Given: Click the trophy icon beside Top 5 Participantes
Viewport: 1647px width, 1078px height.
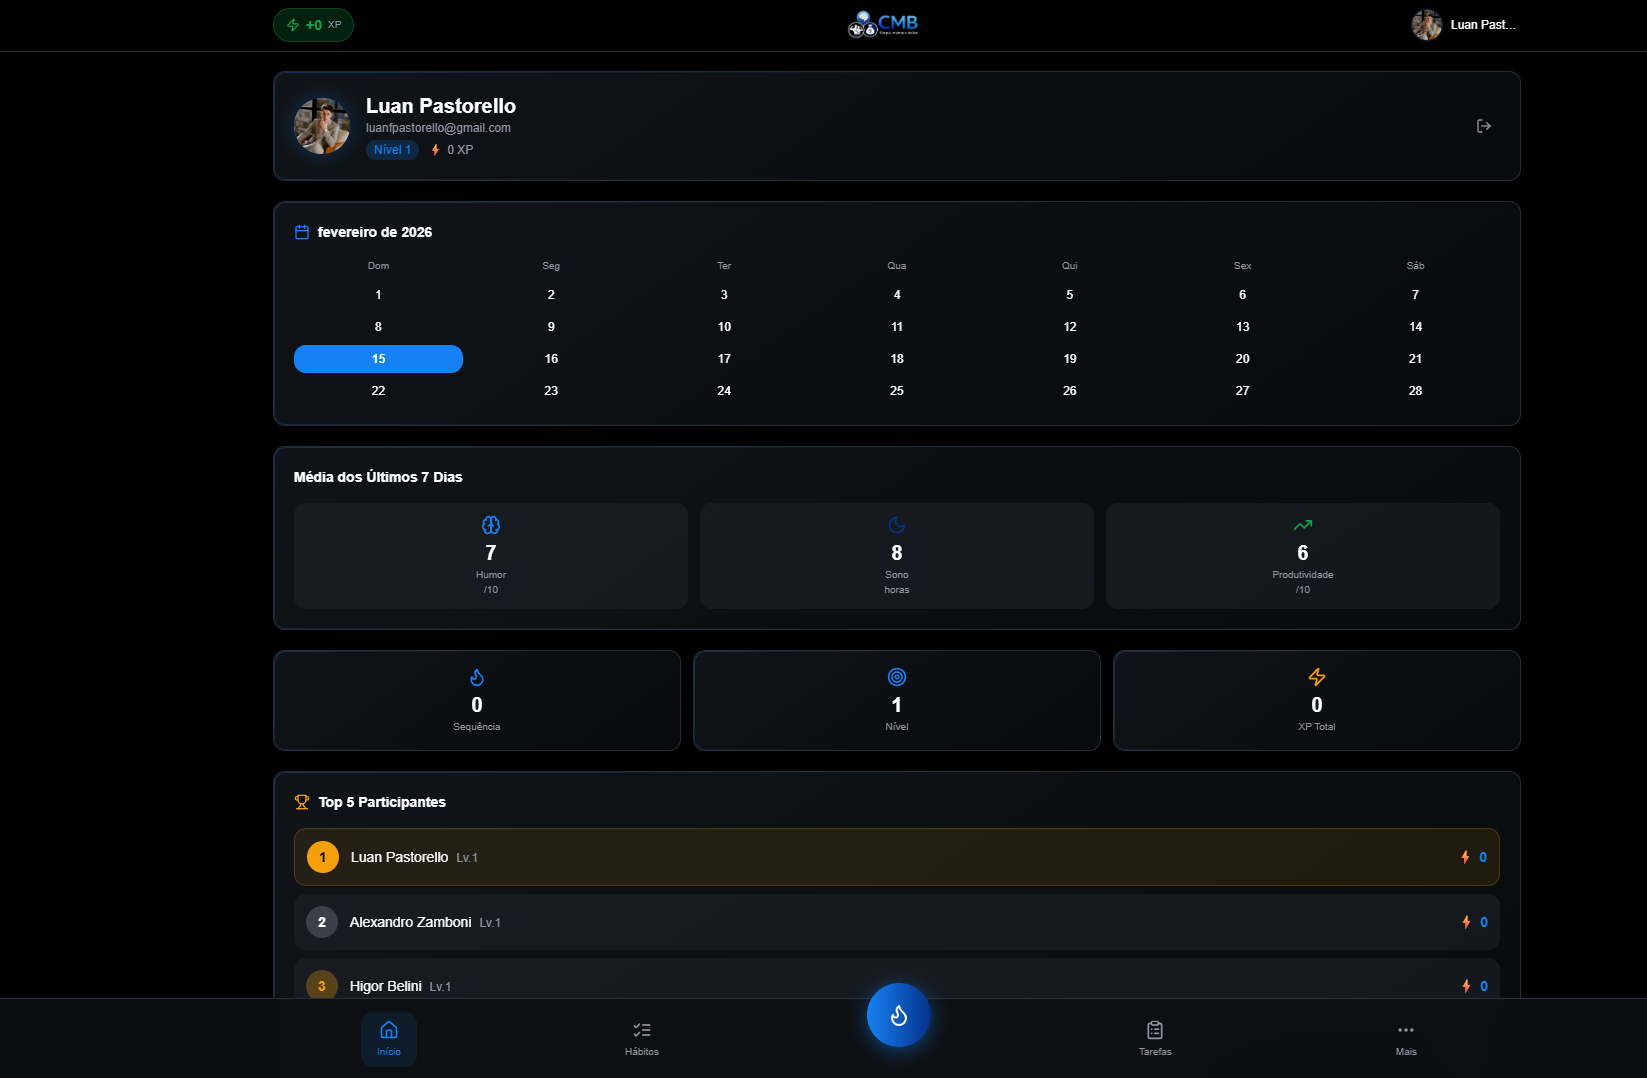Looking at the screenshot, I should coord(302,802).
